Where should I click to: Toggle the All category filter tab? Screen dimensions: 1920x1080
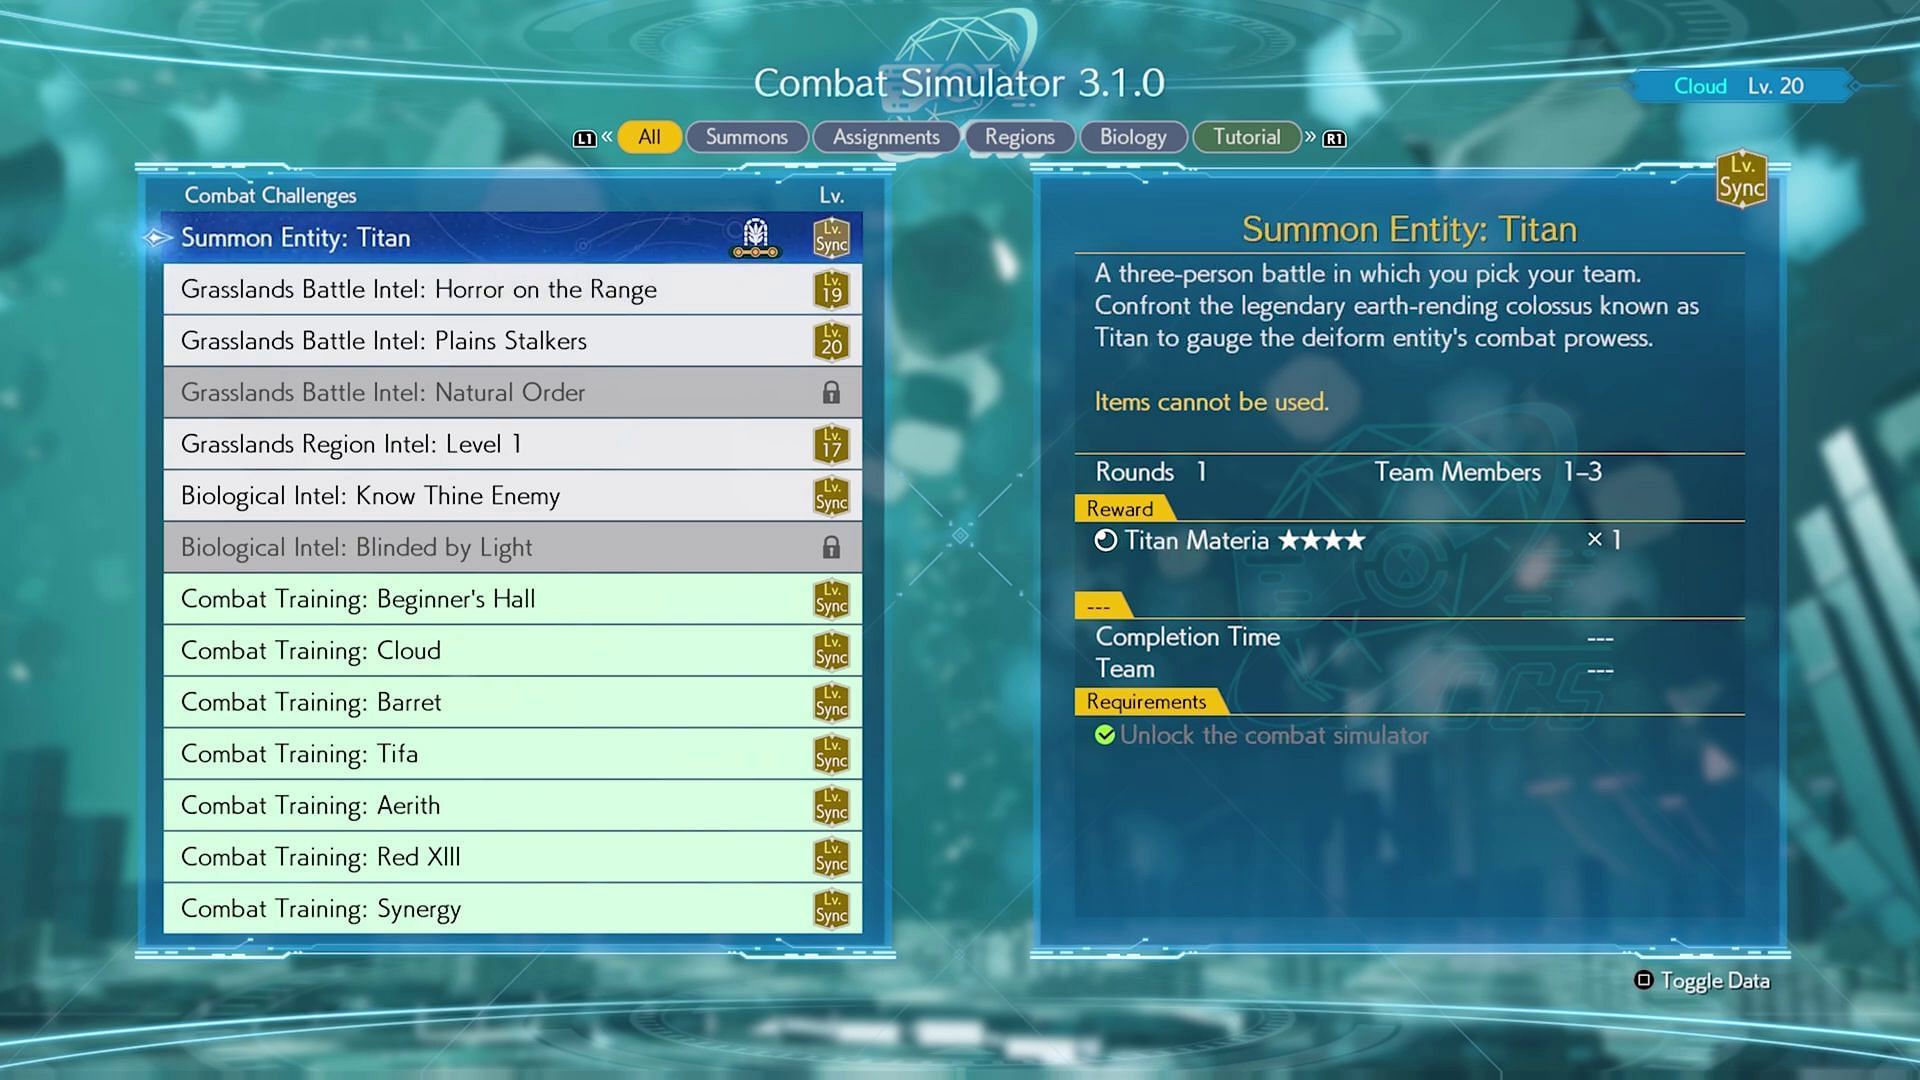point(649,137)
